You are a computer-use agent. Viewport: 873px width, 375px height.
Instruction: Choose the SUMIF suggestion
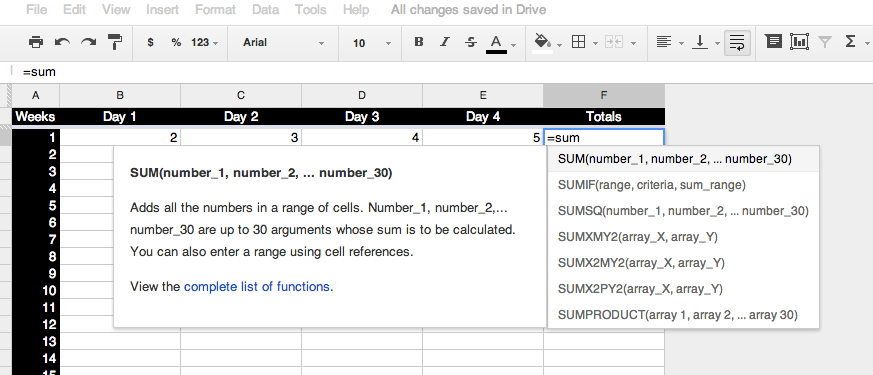(683, 185)
